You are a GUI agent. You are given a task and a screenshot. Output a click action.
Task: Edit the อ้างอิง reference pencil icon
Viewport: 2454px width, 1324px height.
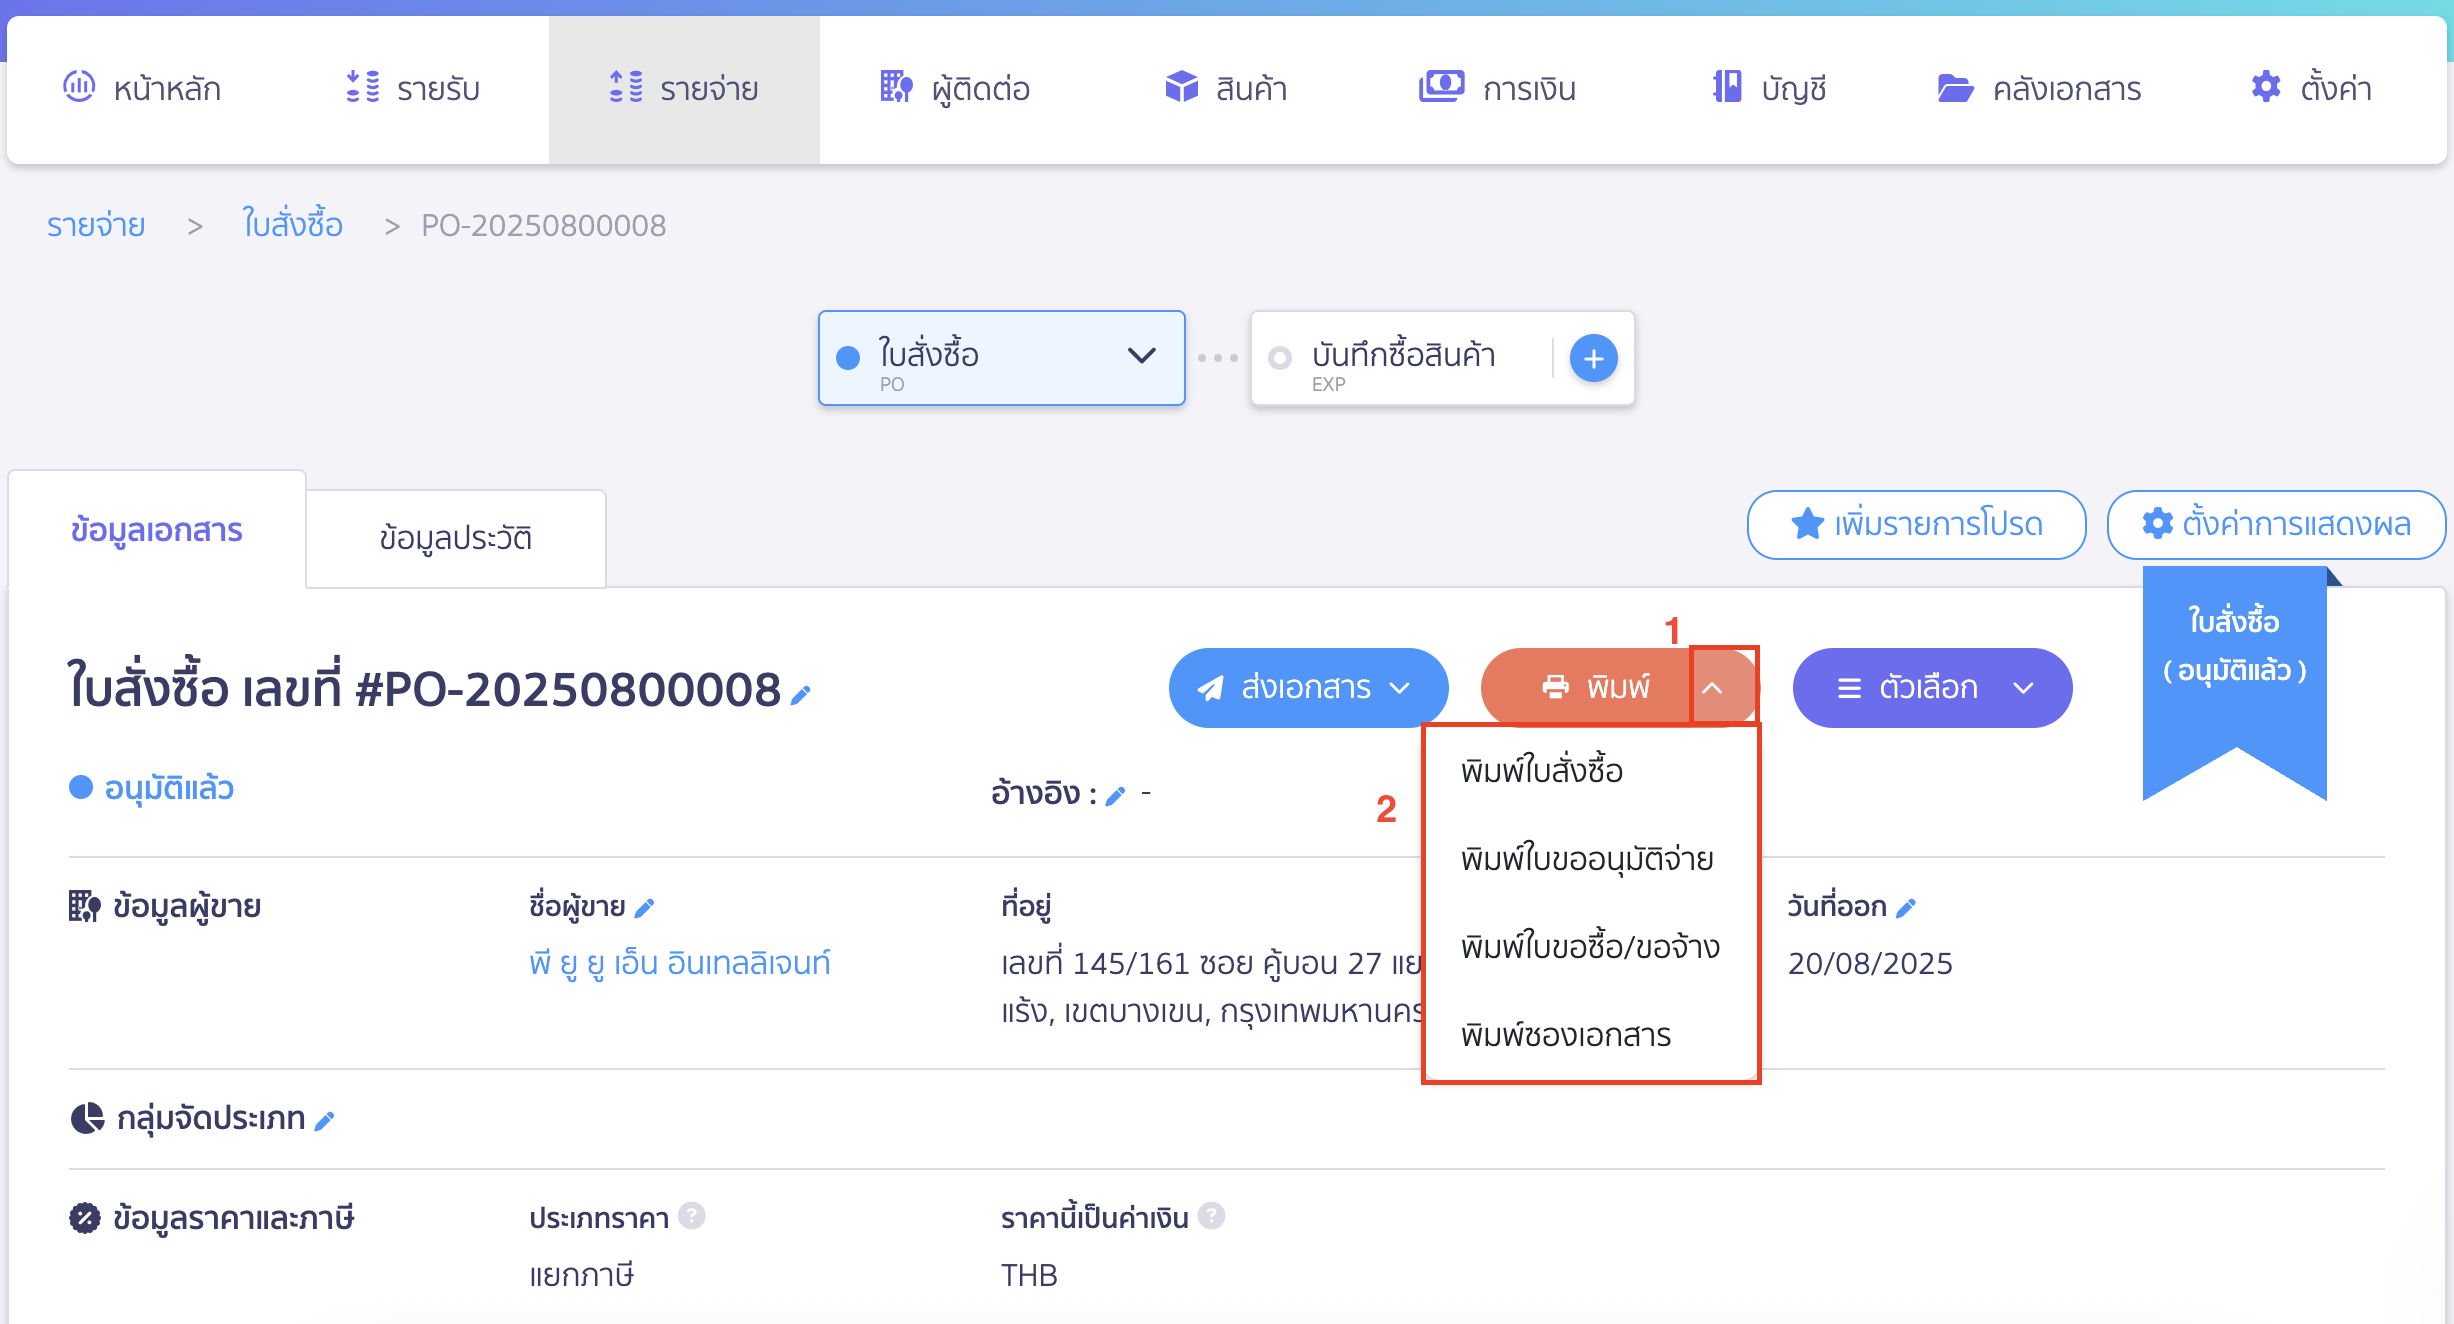(x=1116, y=796)
